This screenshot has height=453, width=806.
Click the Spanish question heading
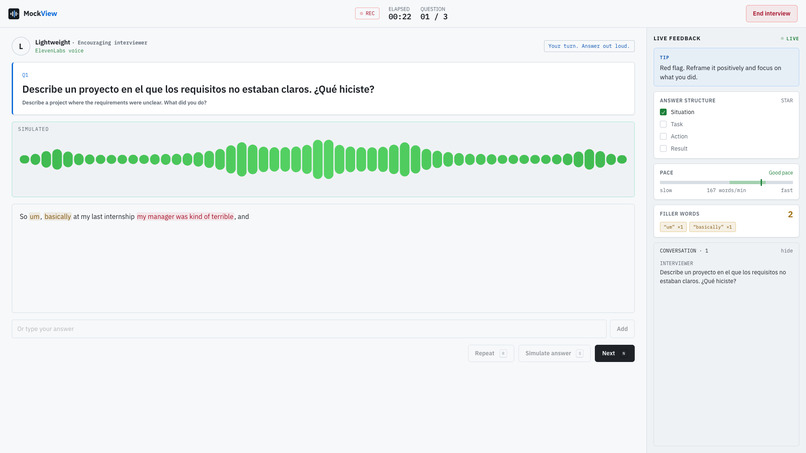click(198, 89)
